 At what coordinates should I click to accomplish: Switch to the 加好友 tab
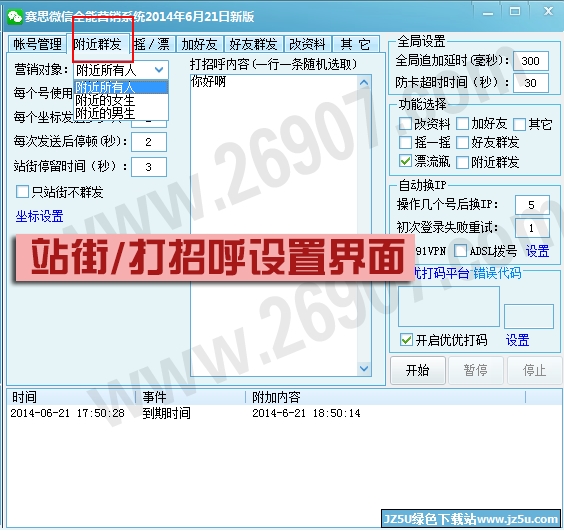(199, 44)
